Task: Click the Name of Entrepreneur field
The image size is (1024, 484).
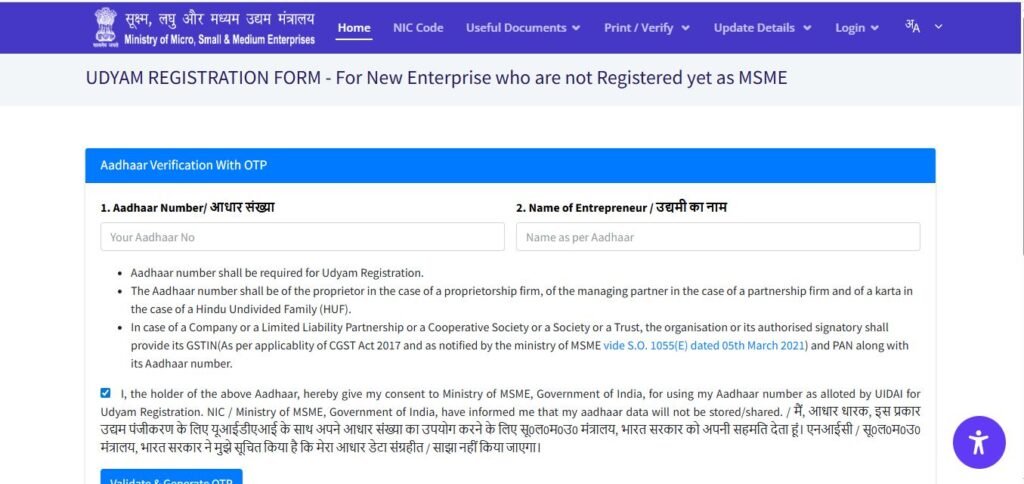Action: point(717,237)
